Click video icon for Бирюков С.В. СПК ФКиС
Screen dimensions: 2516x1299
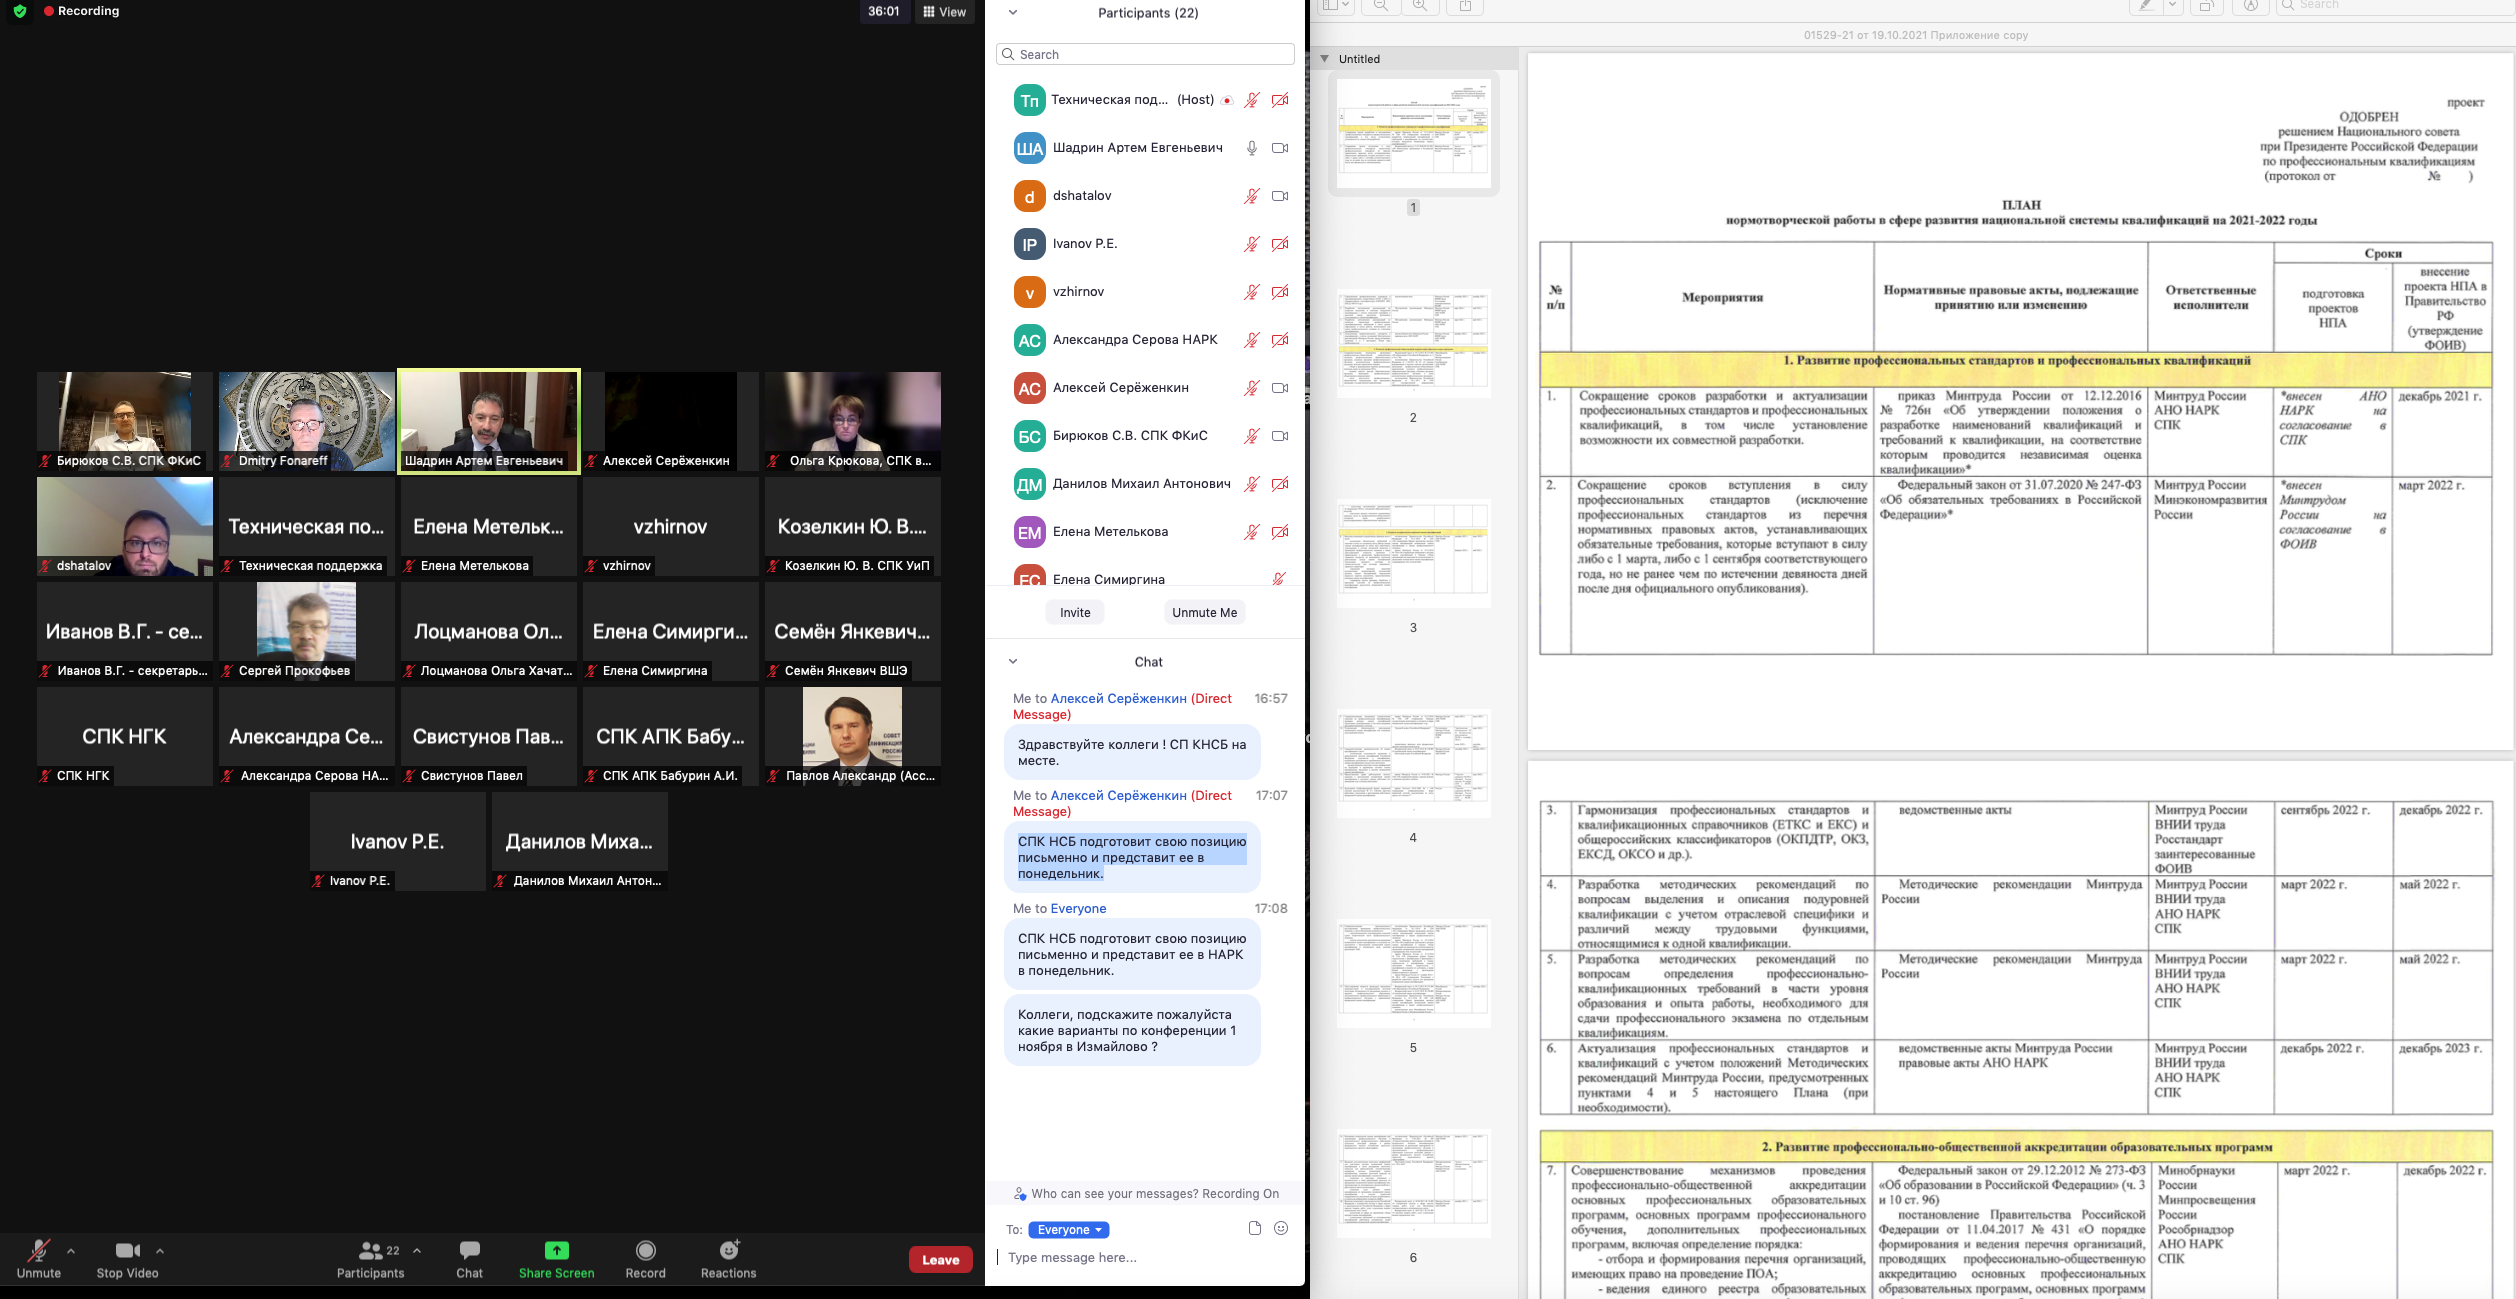tap(1280, 436)
